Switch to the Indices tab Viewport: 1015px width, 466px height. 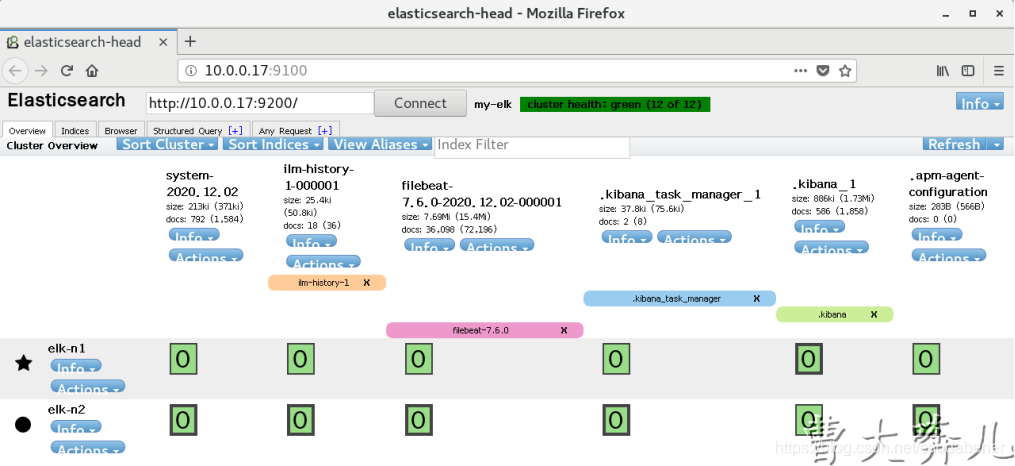coord(75,130)
